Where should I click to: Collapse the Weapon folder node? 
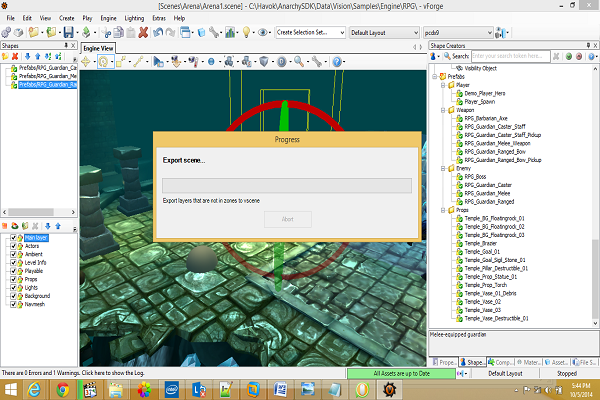443,110
